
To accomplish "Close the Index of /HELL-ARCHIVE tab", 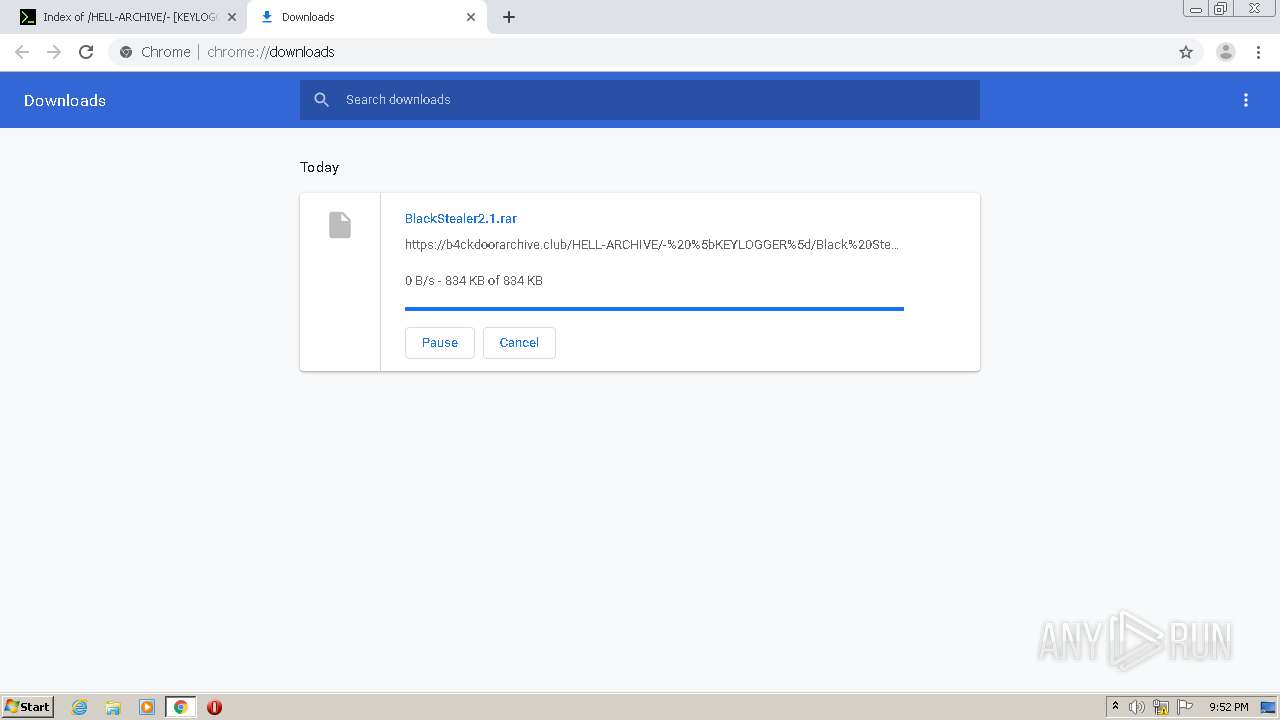I will coord(232,17).
